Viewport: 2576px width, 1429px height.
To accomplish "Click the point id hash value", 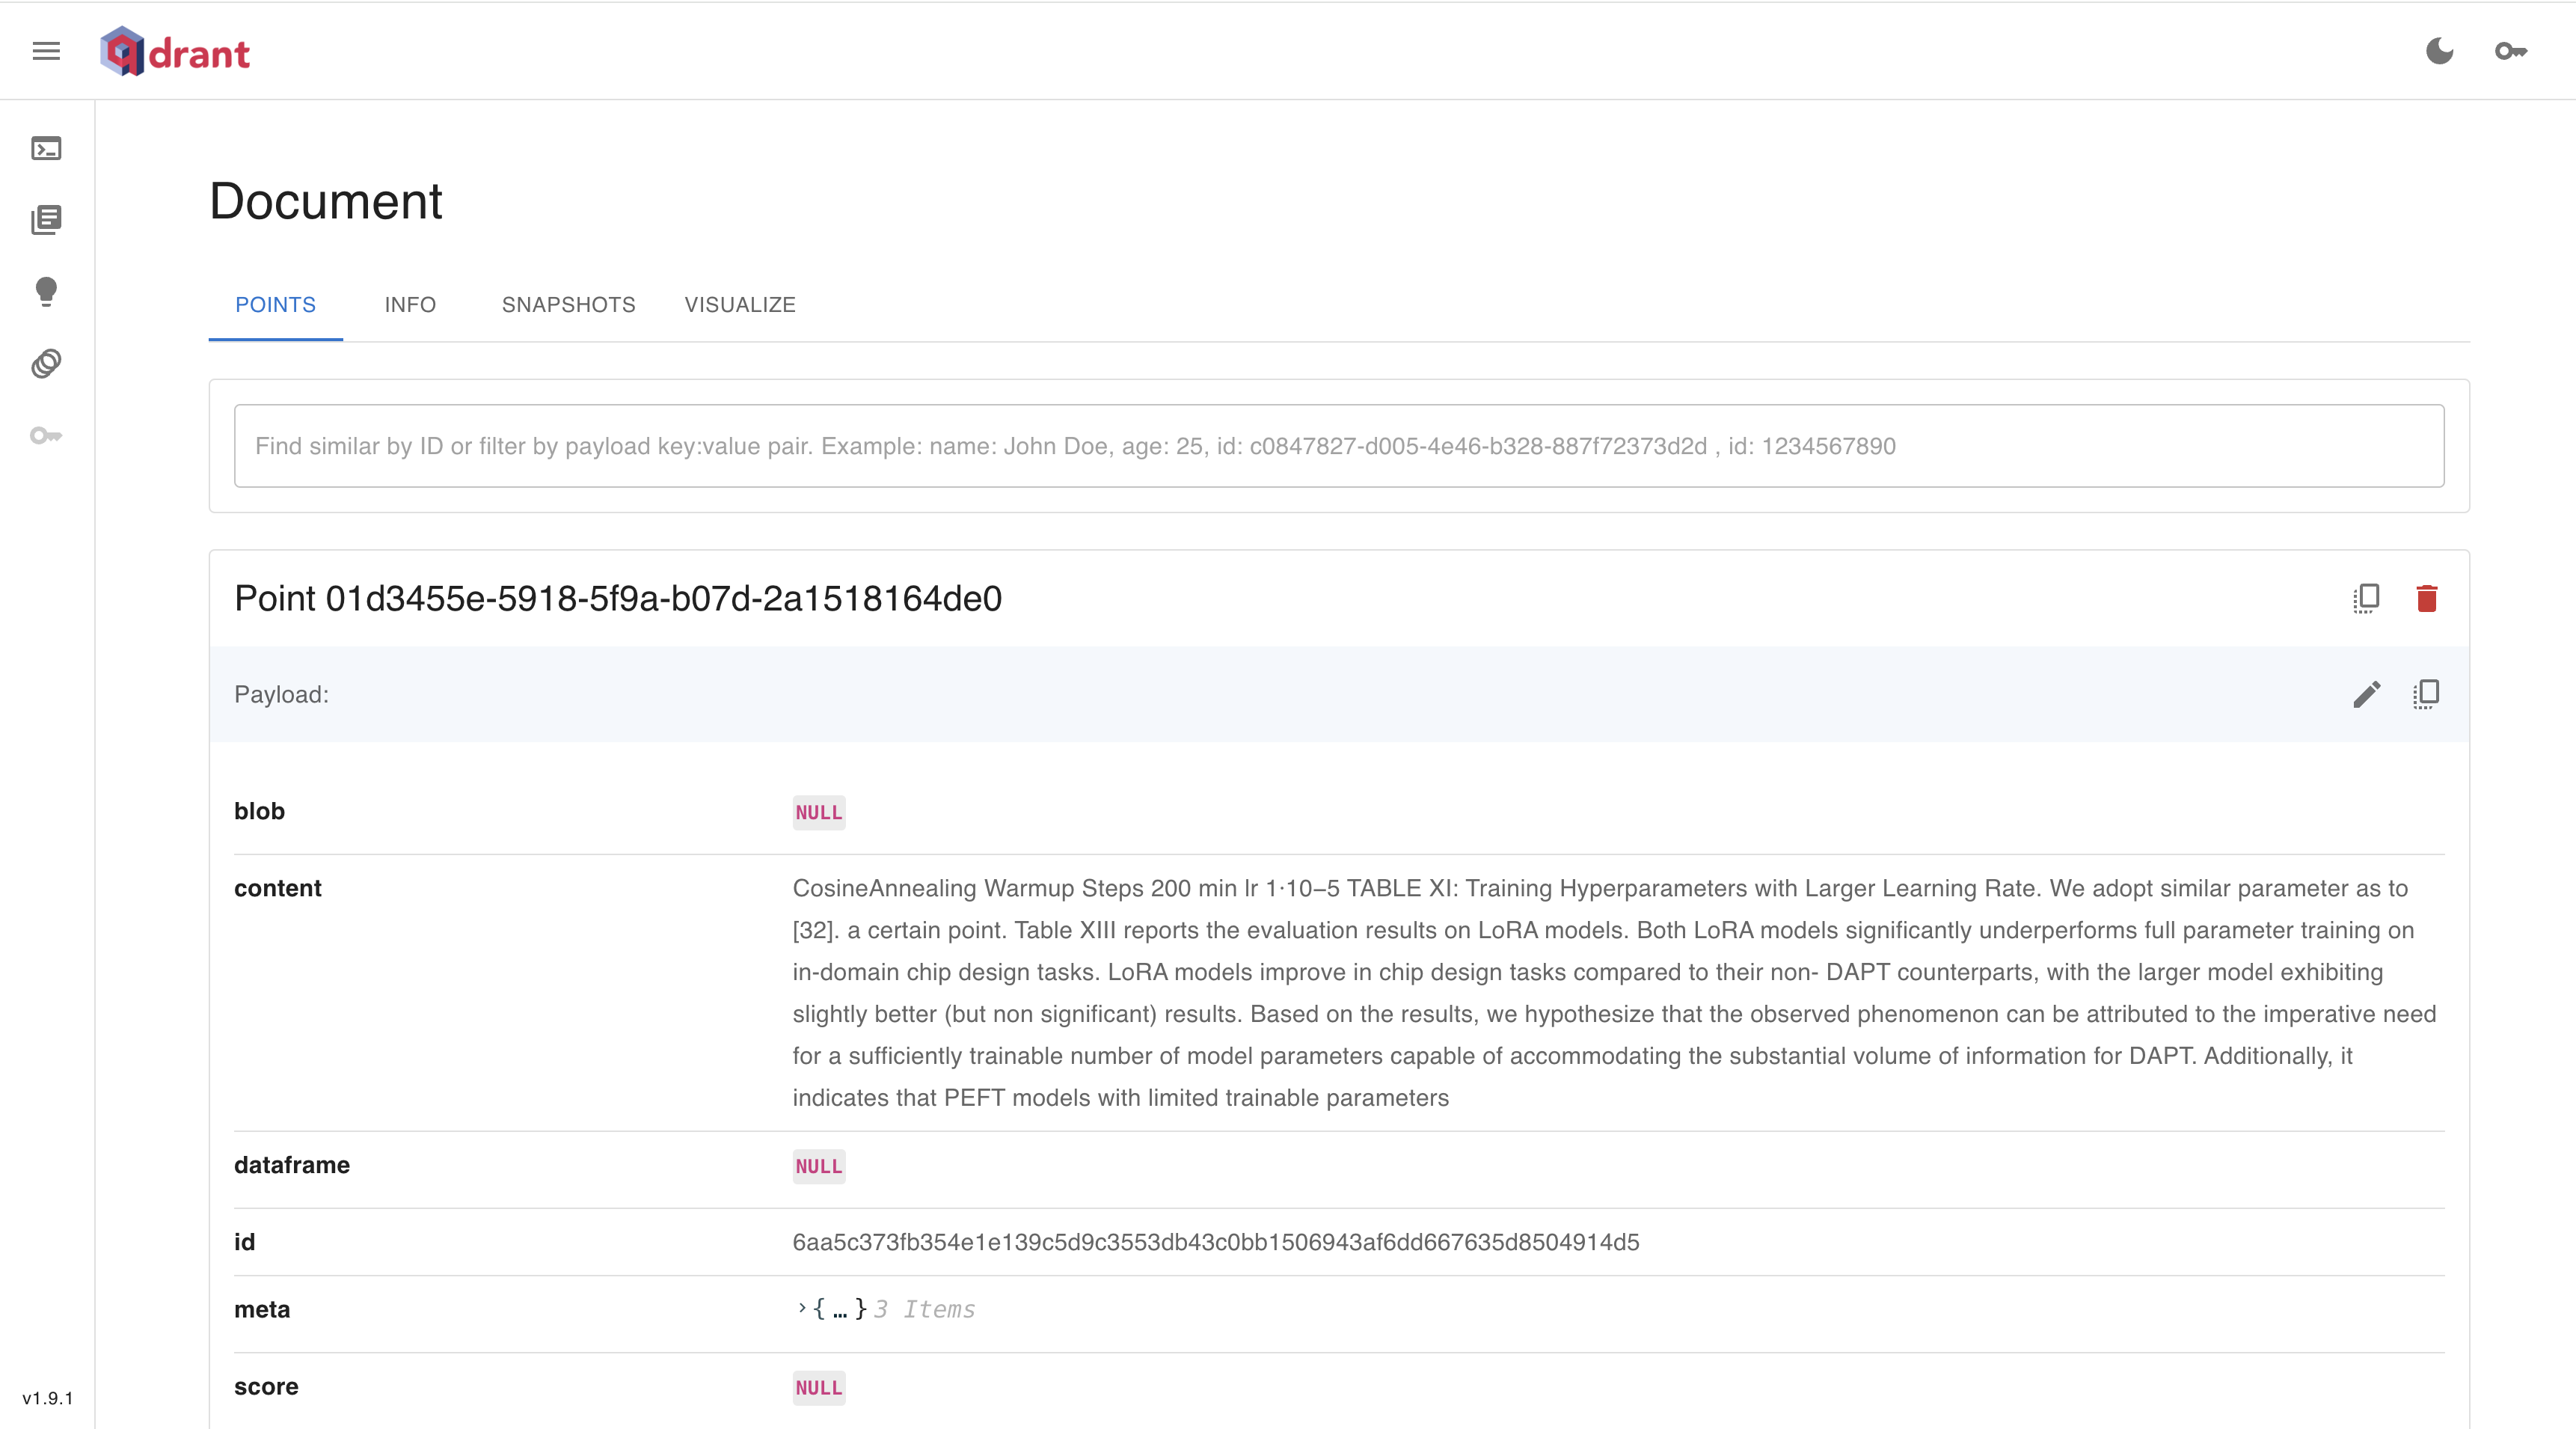I will (x=1215, y=1242).
